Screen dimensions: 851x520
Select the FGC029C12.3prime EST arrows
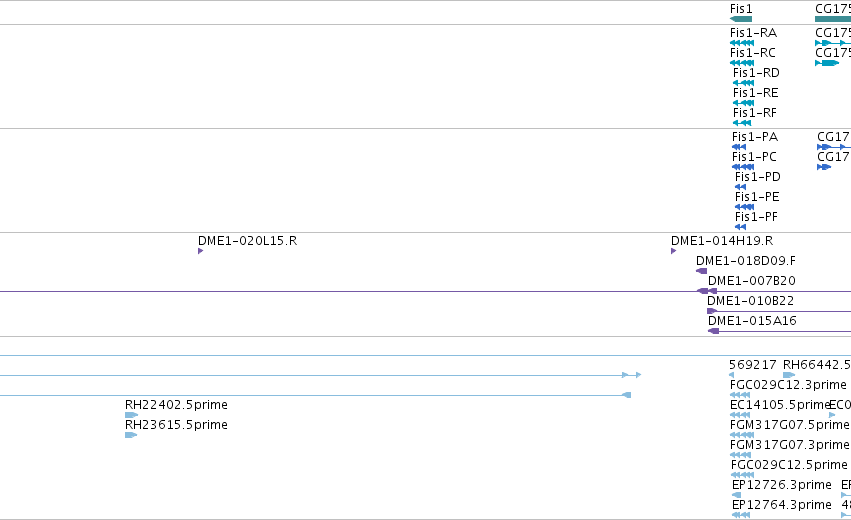coord(741,395)
